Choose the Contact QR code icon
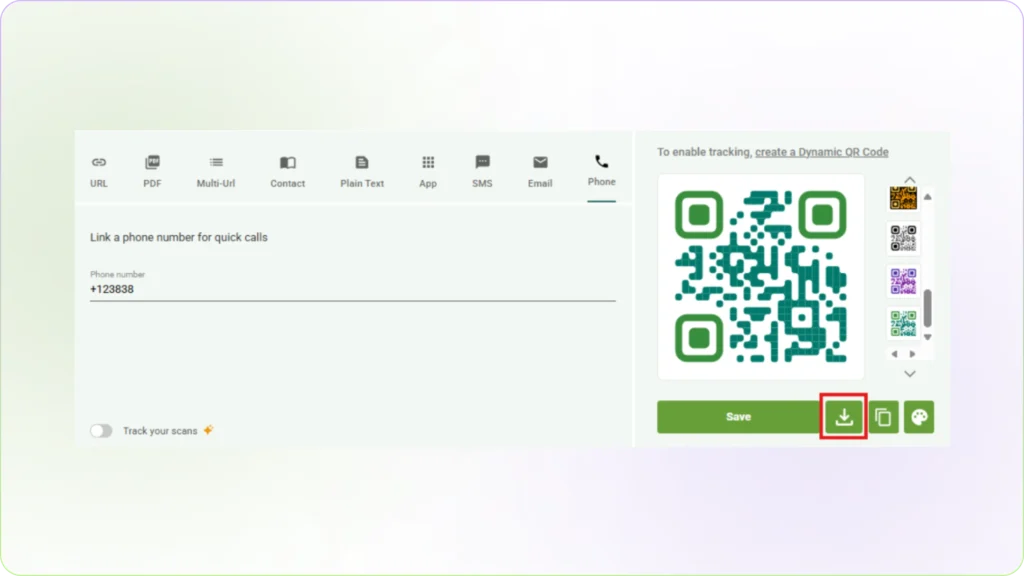Image resolution: width=1024 pixels, height=576 pixels. pos(287,170)
